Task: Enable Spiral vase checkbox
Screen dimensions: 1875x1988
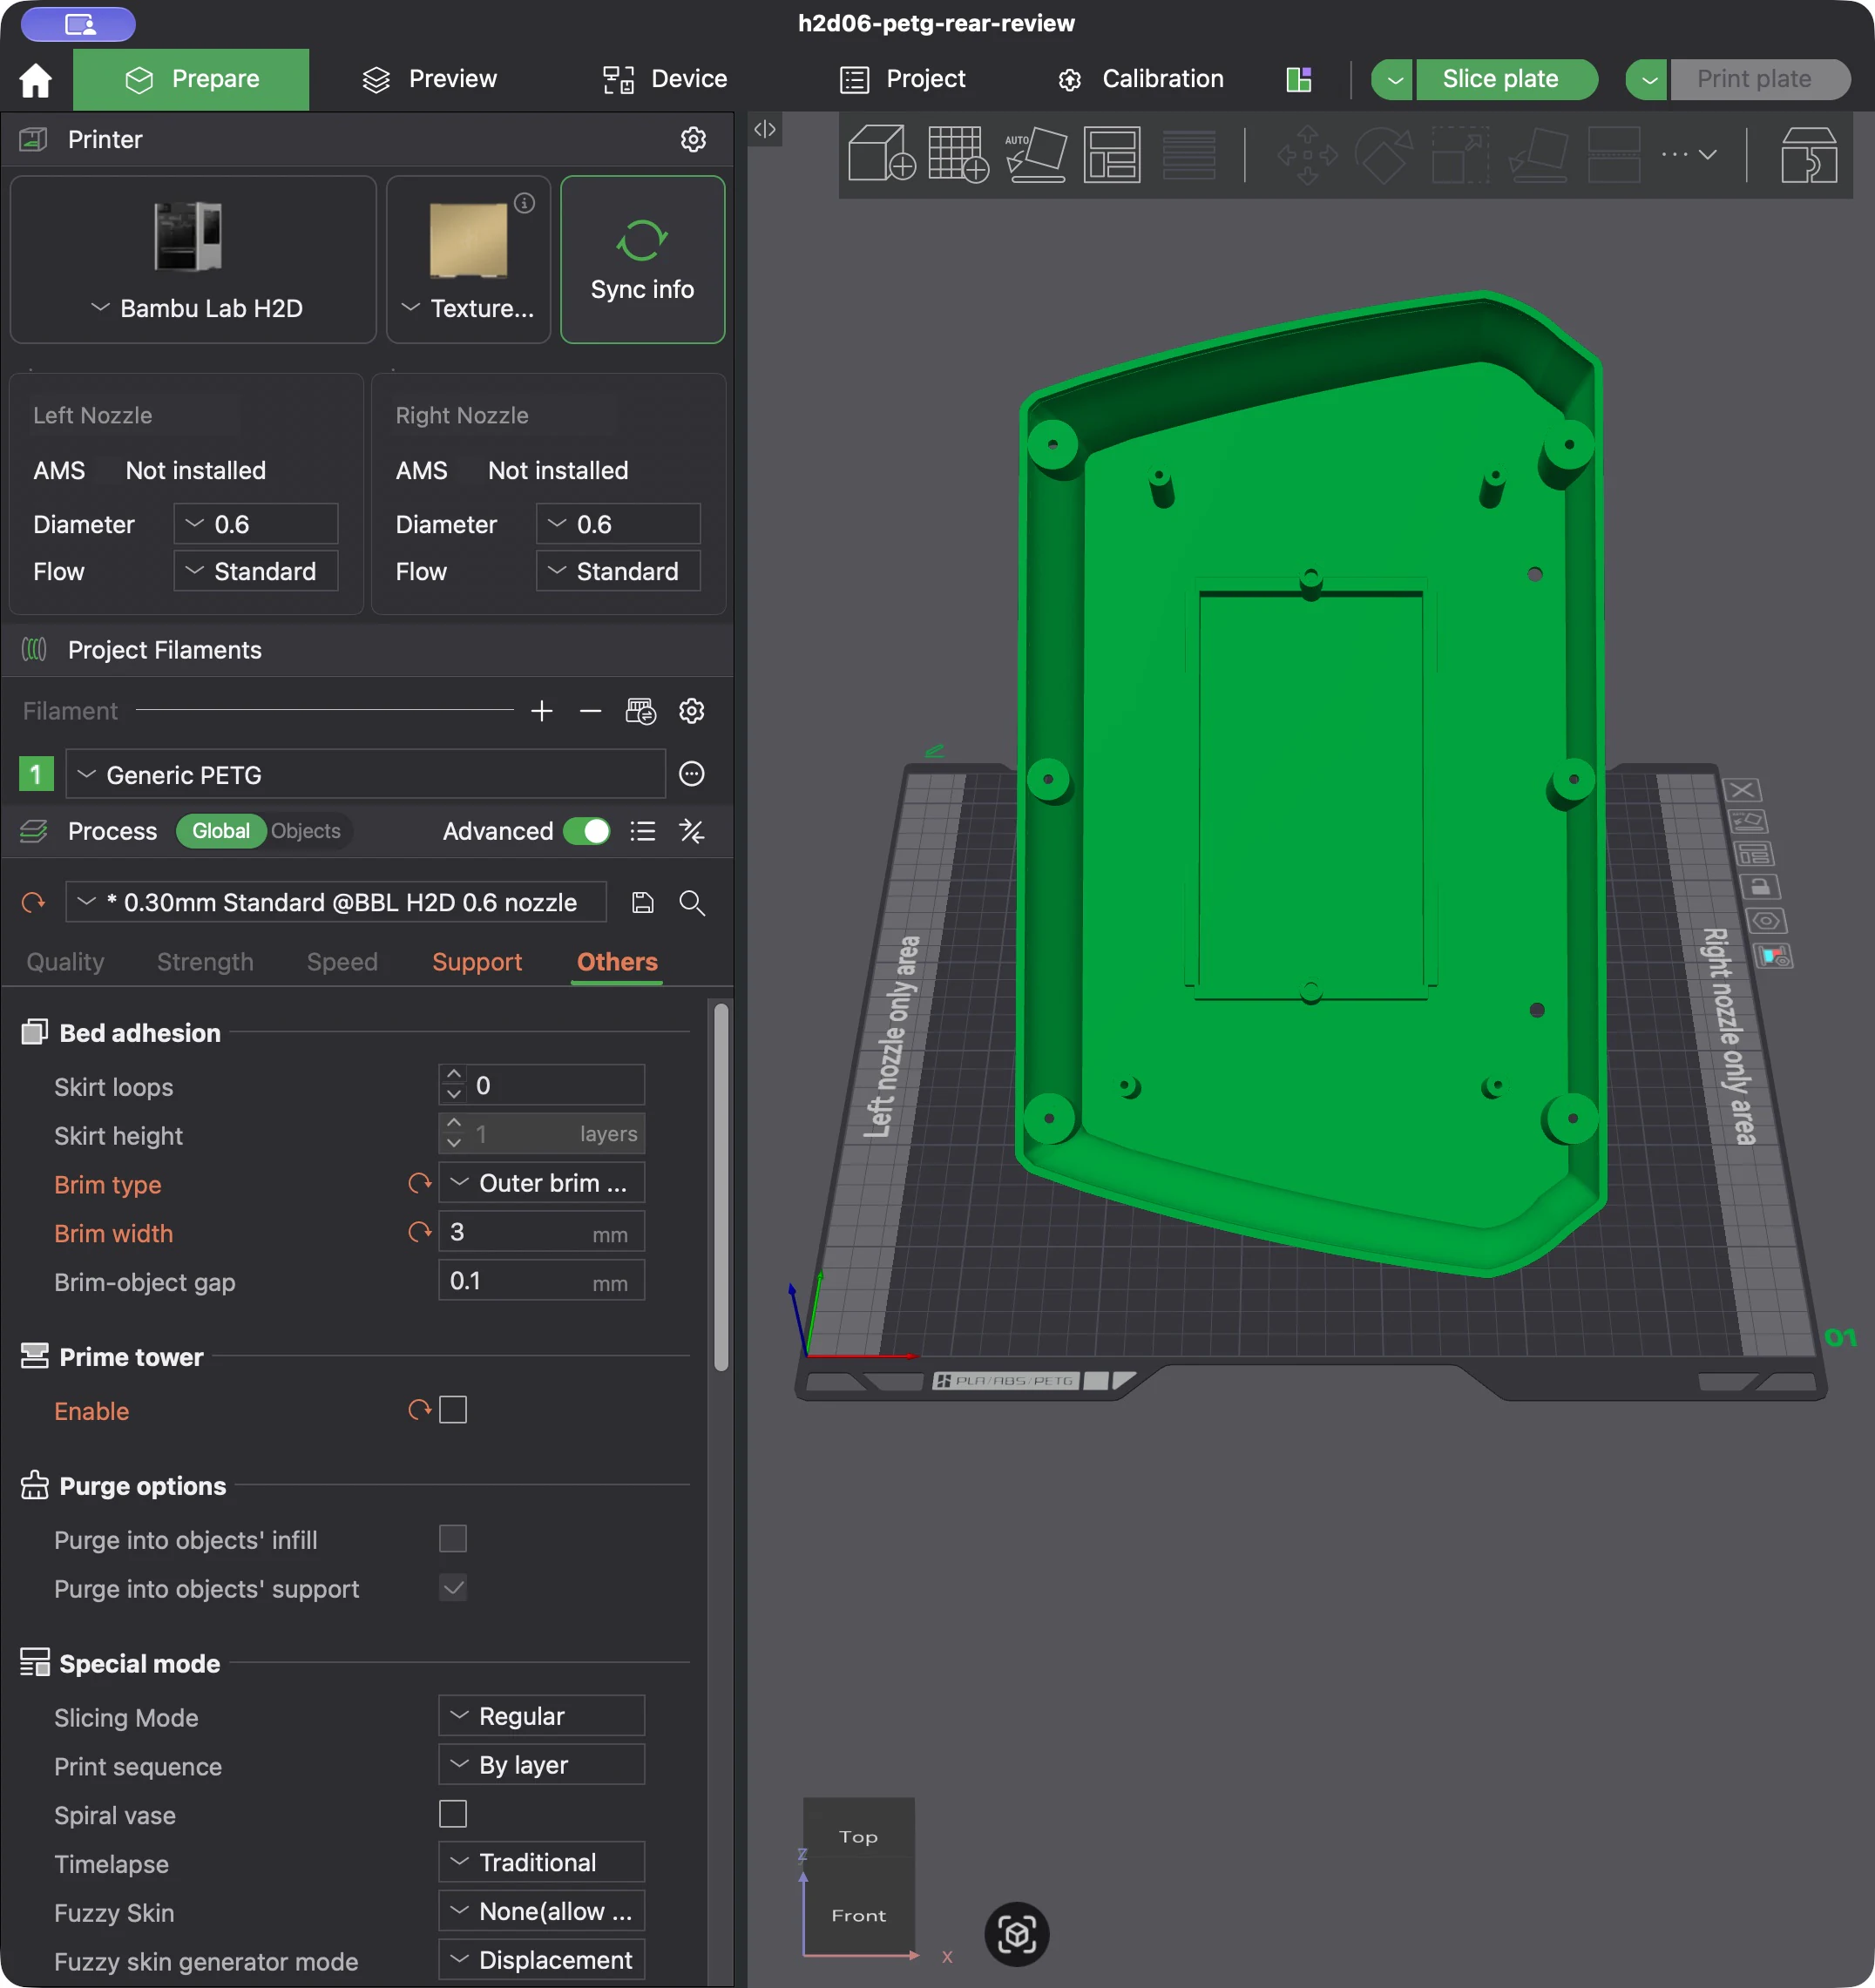Action: click(x=453, y=1814)
